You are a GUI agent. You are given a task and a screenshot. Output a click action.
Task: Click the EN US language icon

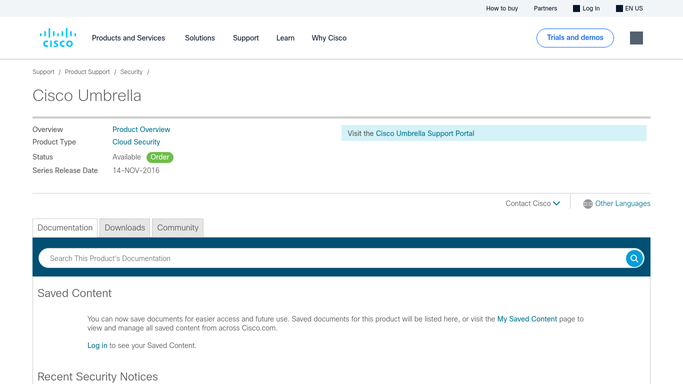(619, 8)
